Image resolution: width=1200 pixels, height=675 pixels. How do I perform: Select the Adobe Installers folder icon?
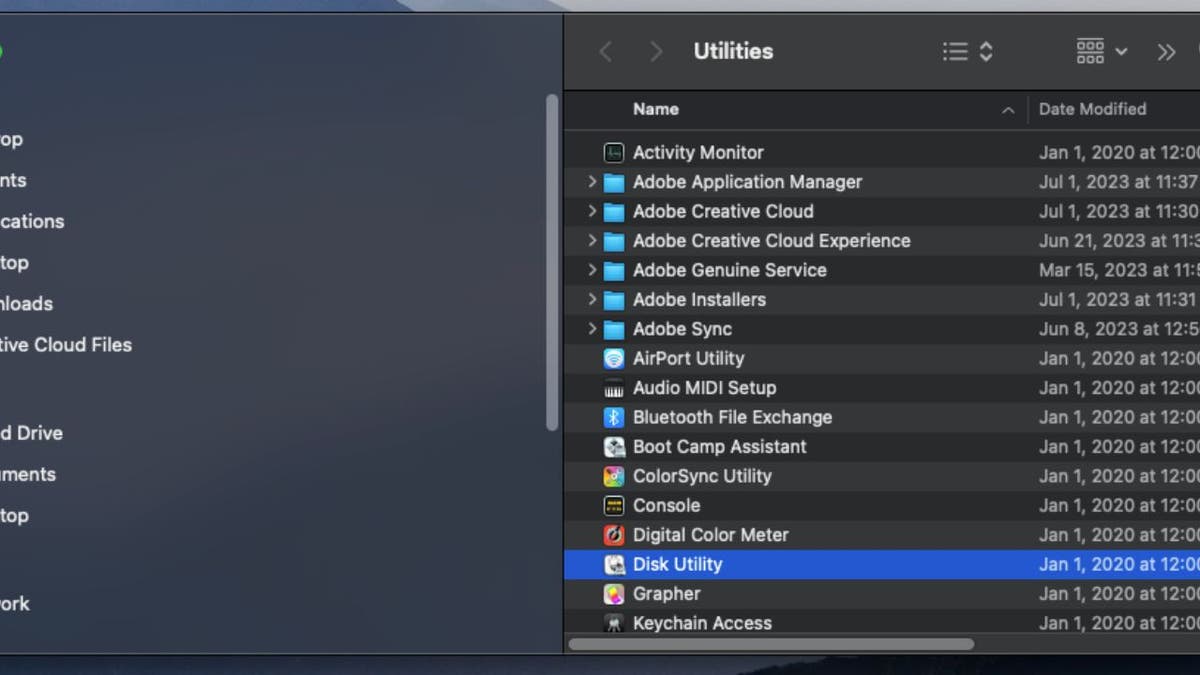tap(614, 300)
